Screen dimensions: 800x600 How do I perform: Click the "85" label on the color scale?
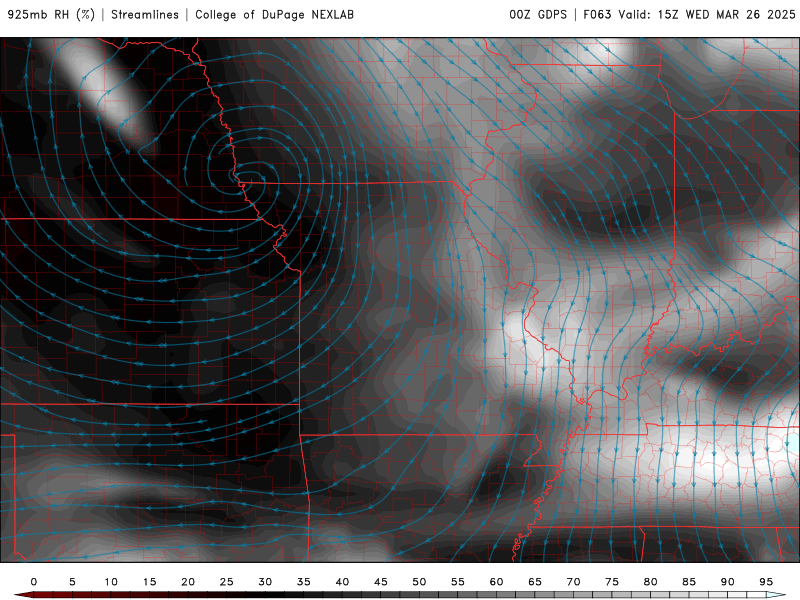689,582
